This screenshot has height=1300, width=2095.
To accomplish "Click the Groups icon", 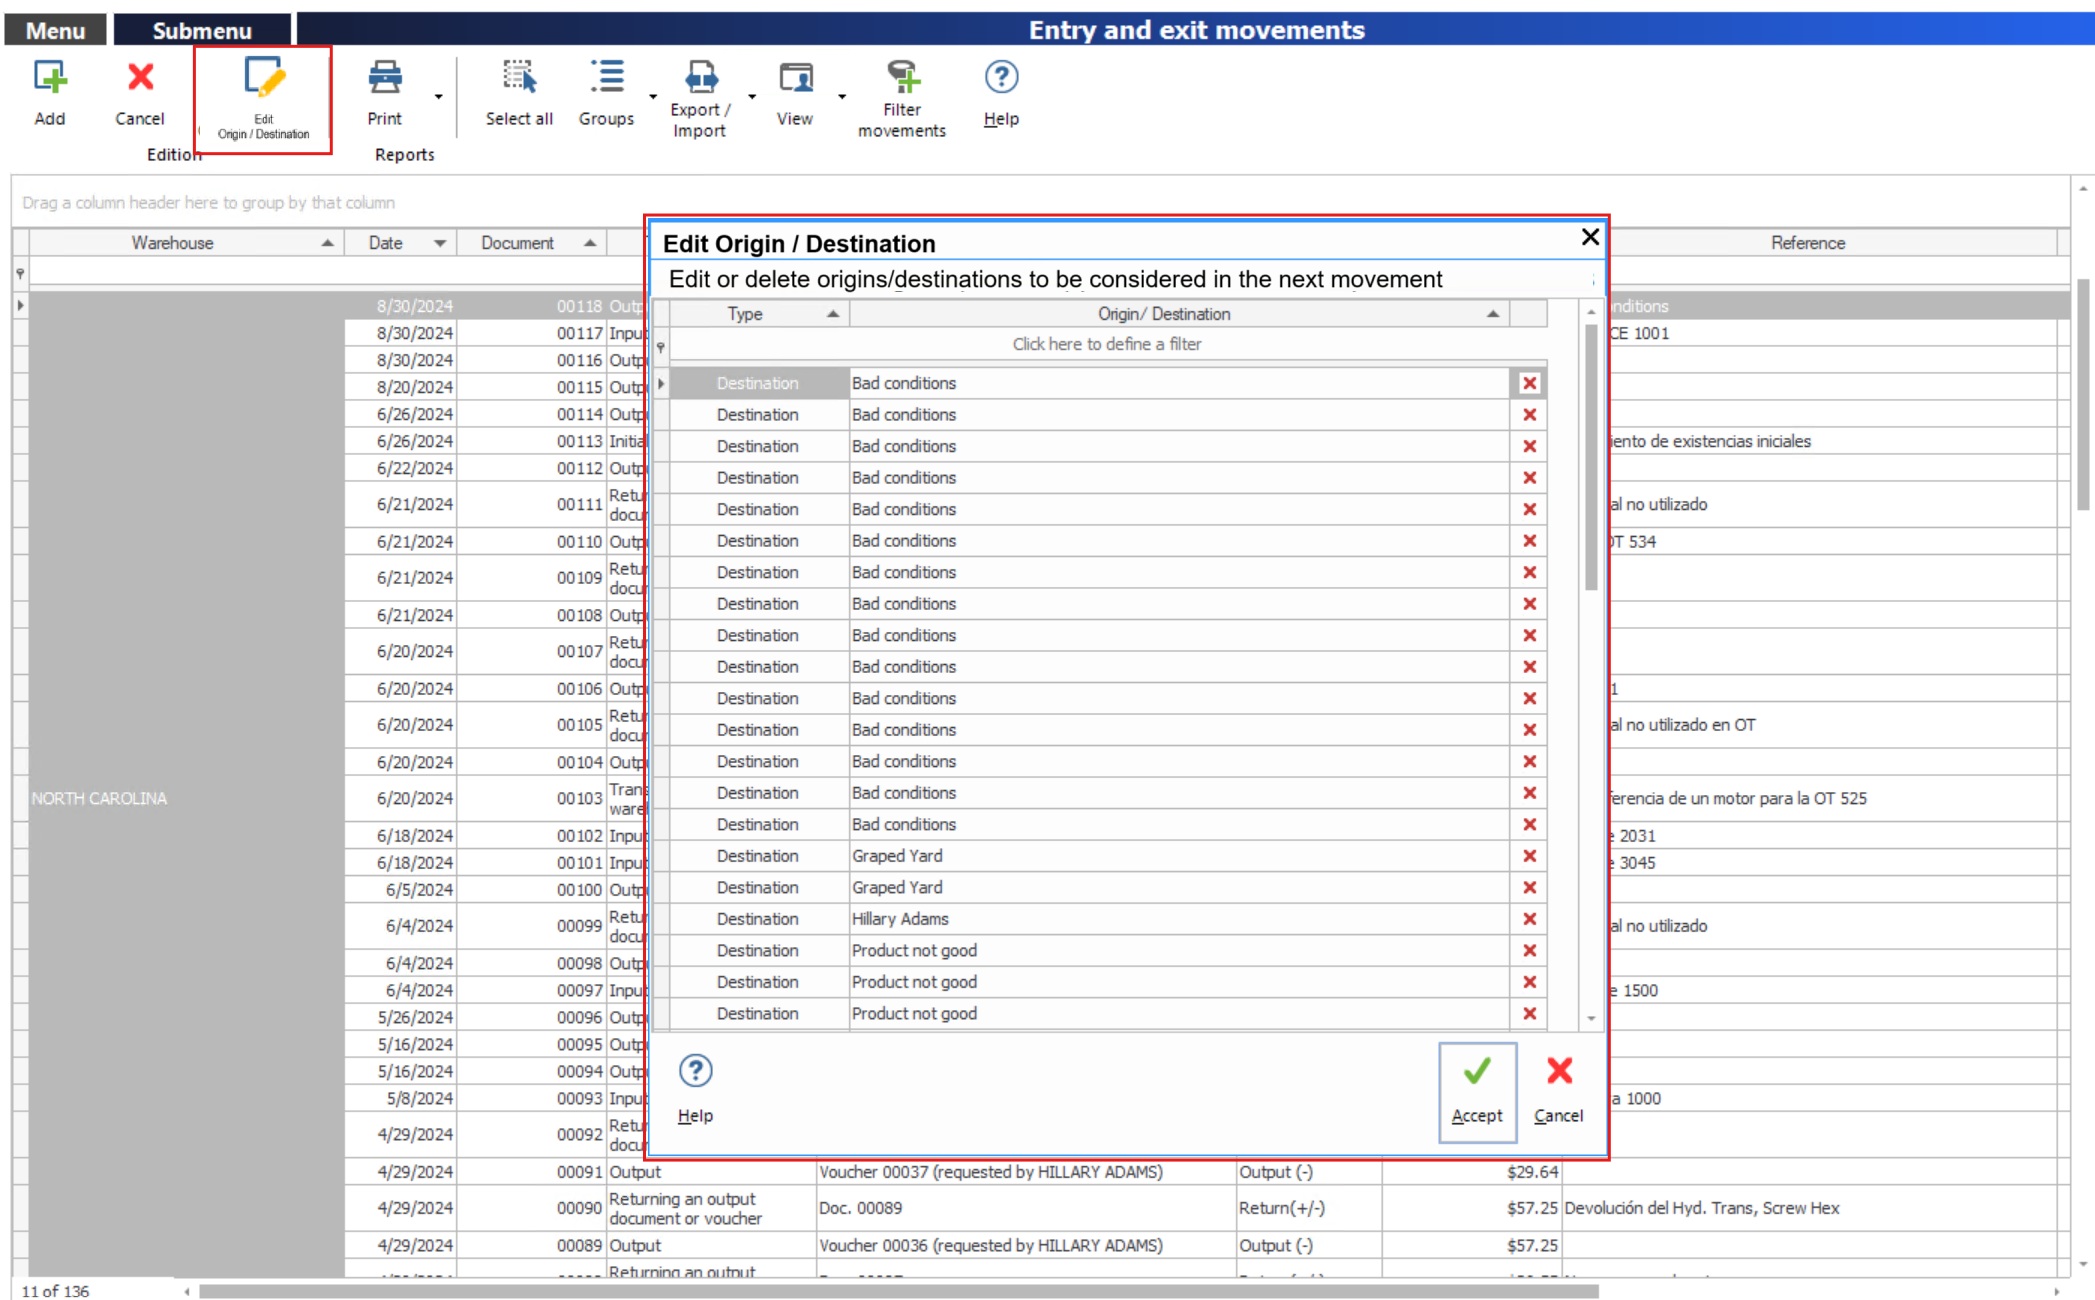I will [x=606, y=78].
